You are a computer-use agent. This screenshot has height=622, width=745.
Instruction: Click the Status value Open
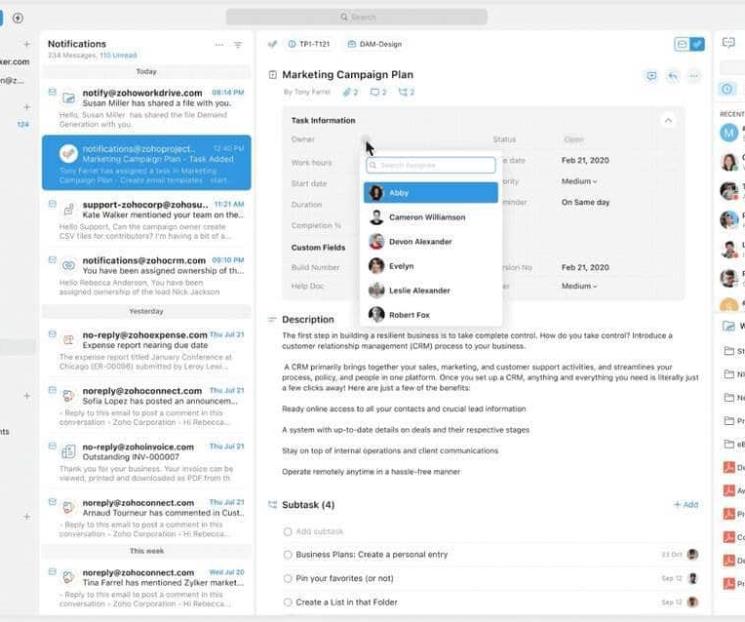click(x=573, y=140)
